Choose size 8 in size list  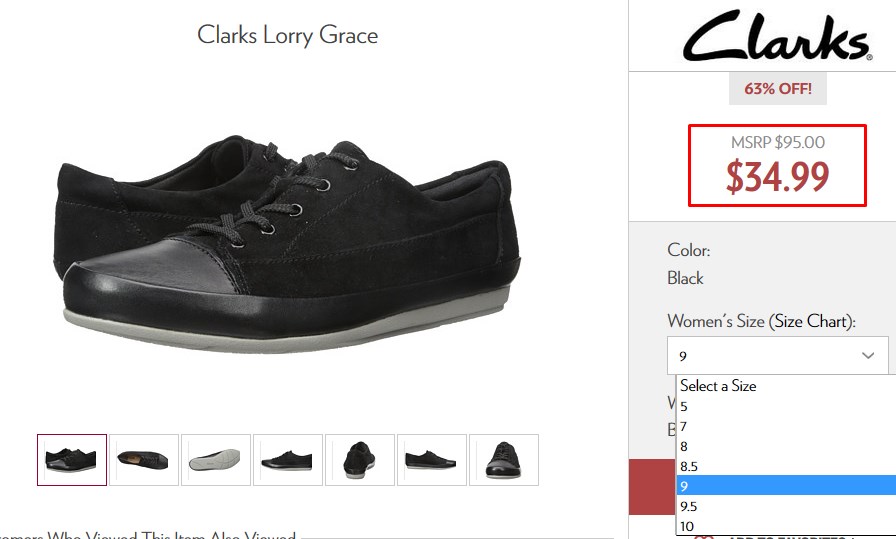coord(786,446)
